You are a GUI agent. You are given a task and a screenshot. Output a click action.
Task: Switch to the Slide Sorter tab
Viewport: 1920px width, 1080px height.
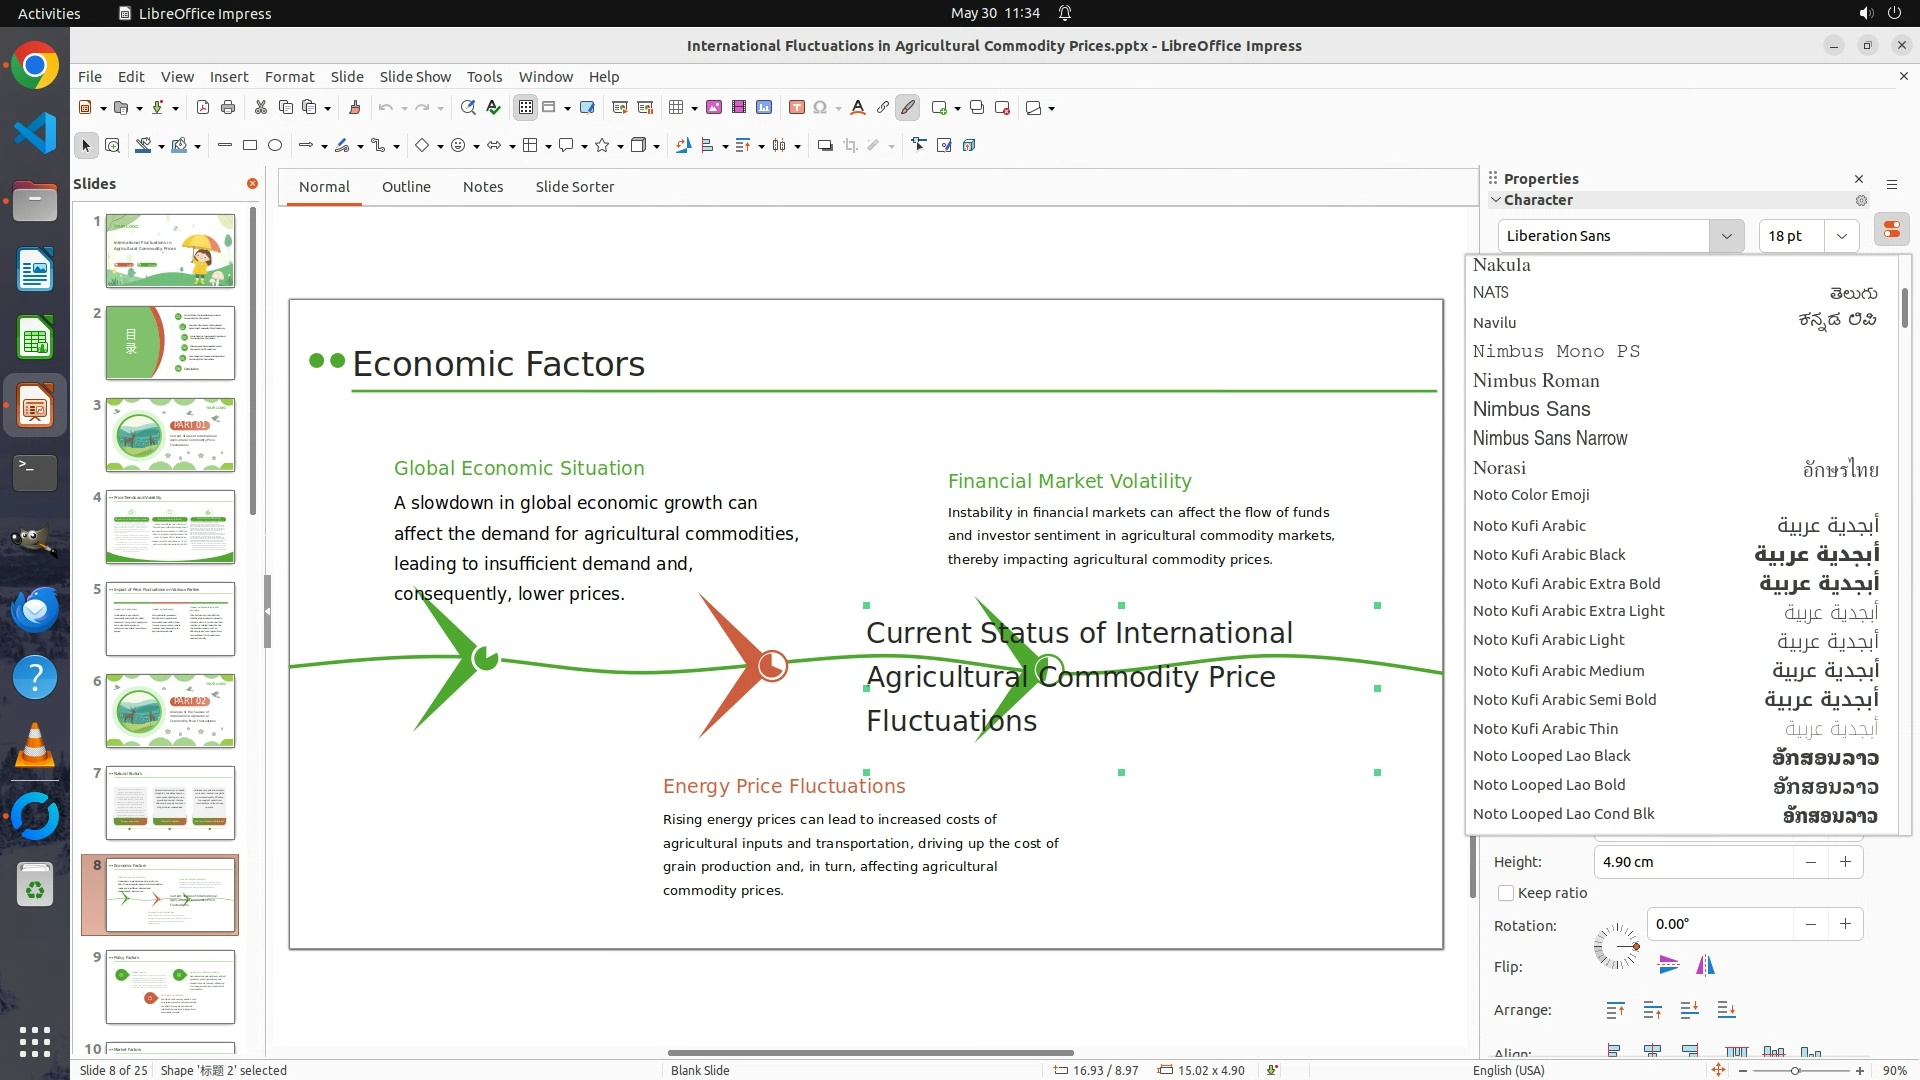574,187
